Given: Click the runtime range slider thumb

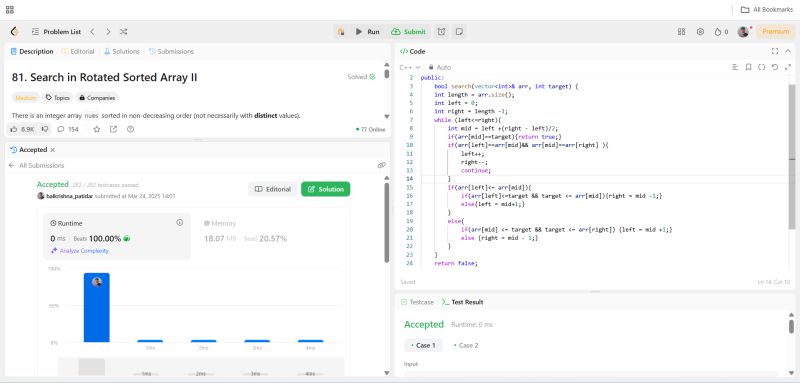Looking at the screenshot, I should coord(92,367).
